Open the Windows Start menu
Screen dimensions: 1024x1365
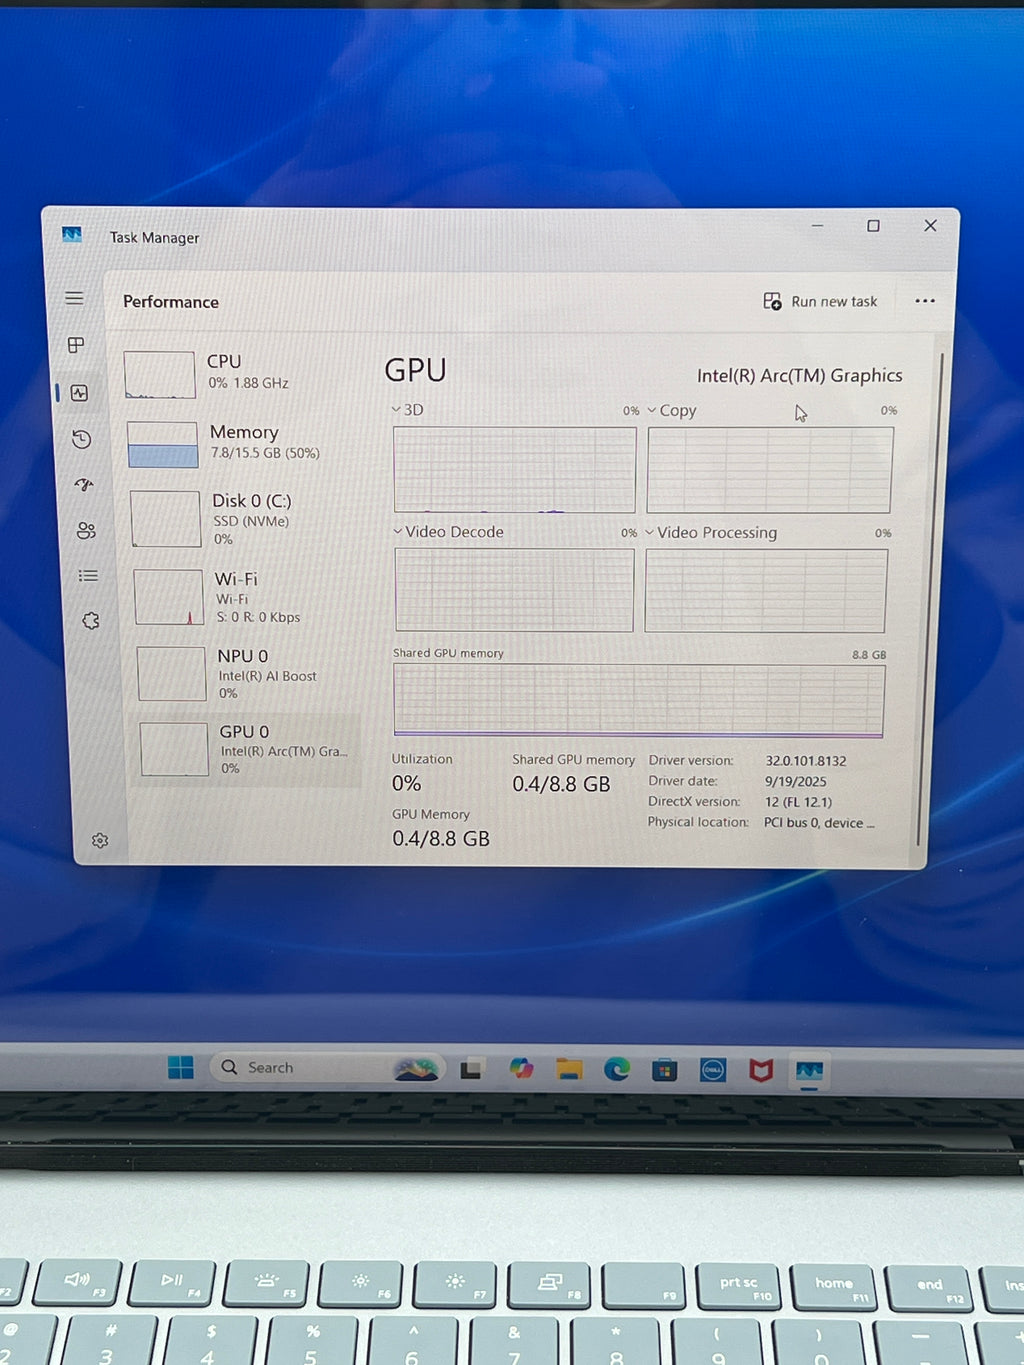(181, 1068)
